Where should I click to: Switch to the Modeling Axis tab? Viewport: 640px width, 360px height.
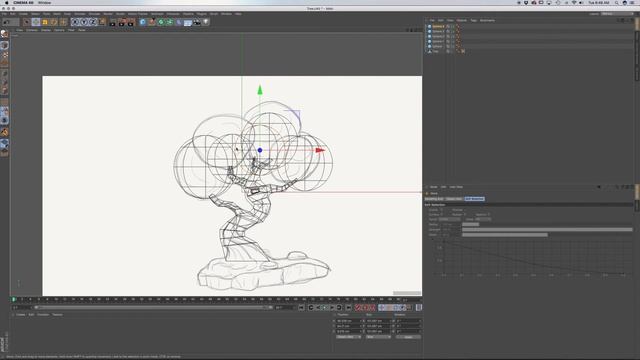click(434, 199)
